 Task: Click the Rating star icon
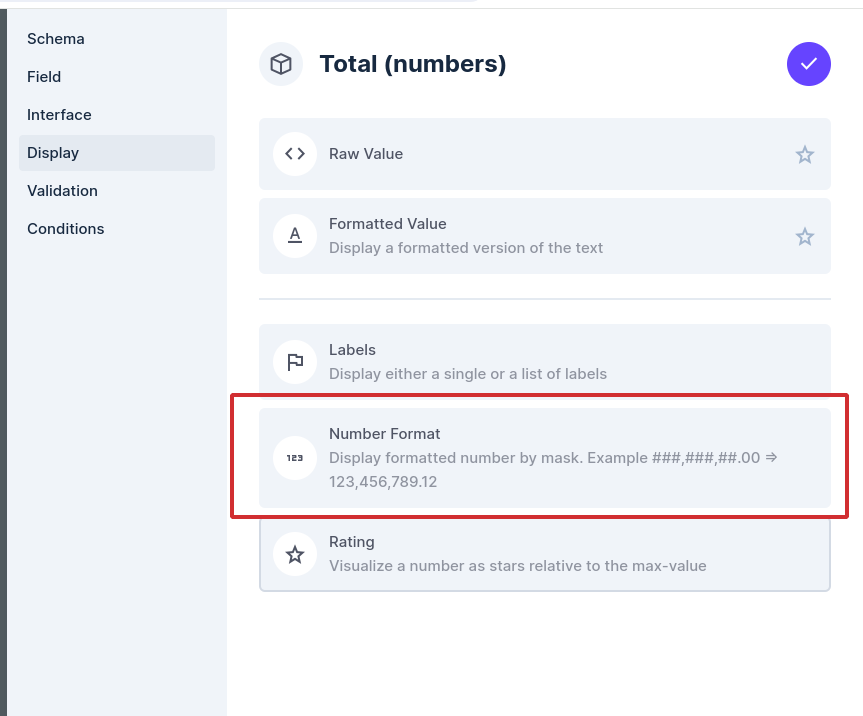(295, 554)
